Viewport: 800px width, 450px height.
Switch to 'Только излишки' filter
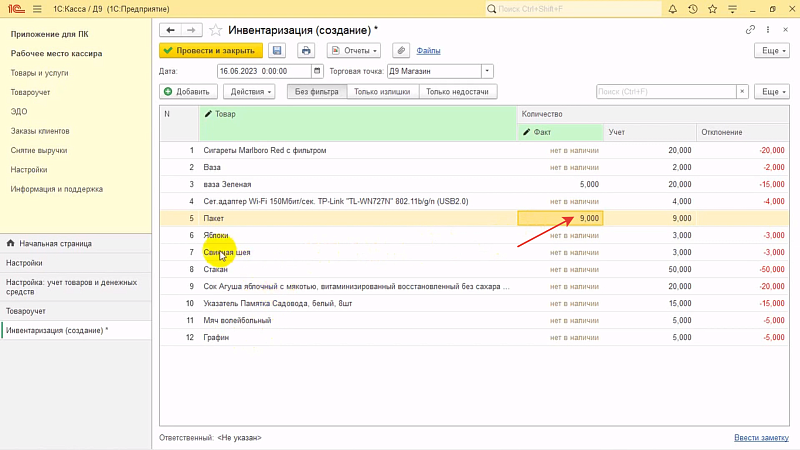(x=383, y=91)
